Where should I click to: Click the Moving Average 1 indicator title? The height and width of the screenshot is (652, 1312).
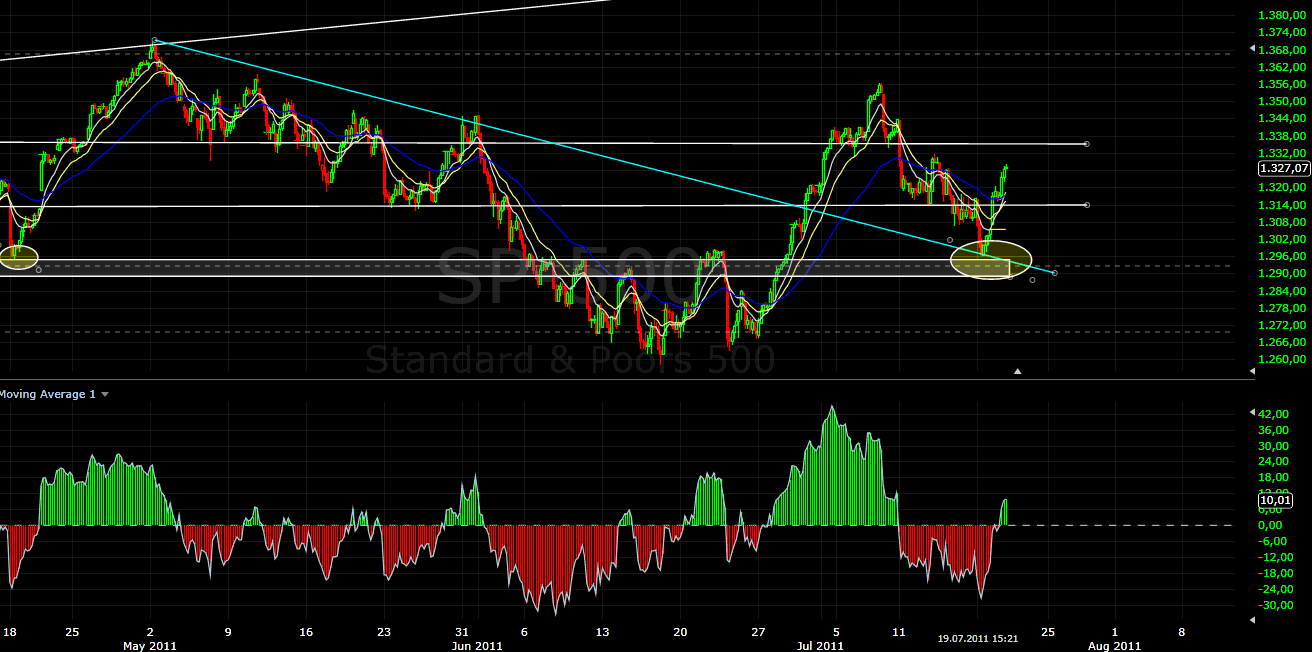coord(47,395)
